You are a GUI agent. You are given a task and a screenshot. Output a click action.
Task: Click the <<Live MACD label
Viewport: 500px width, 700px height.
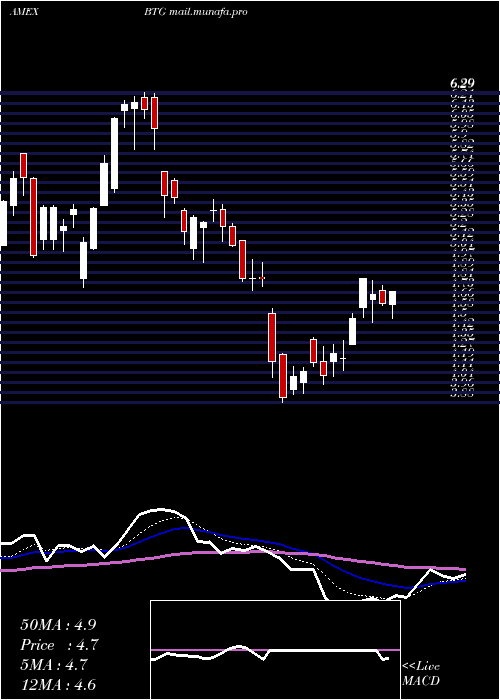pyautogui.click(x=421, y=674)
